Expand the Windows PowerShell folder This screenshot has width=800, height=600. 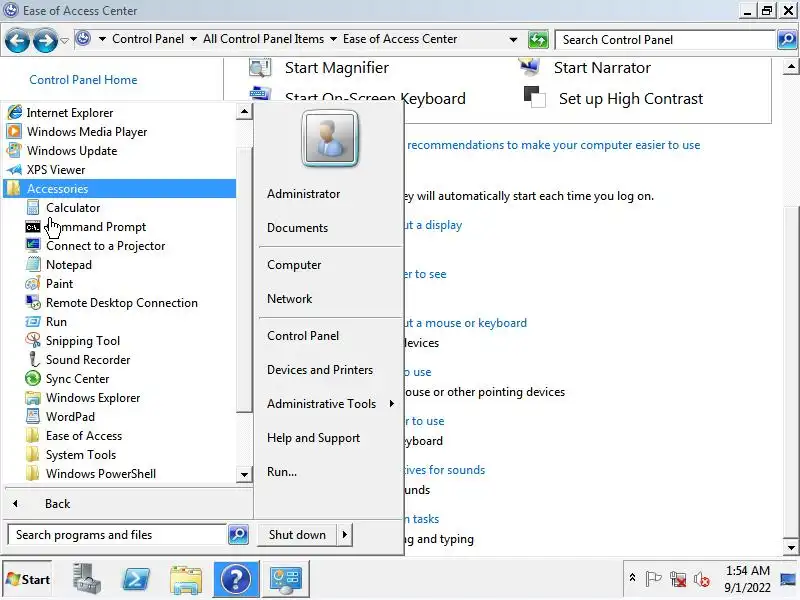click(x=101, y=474)
